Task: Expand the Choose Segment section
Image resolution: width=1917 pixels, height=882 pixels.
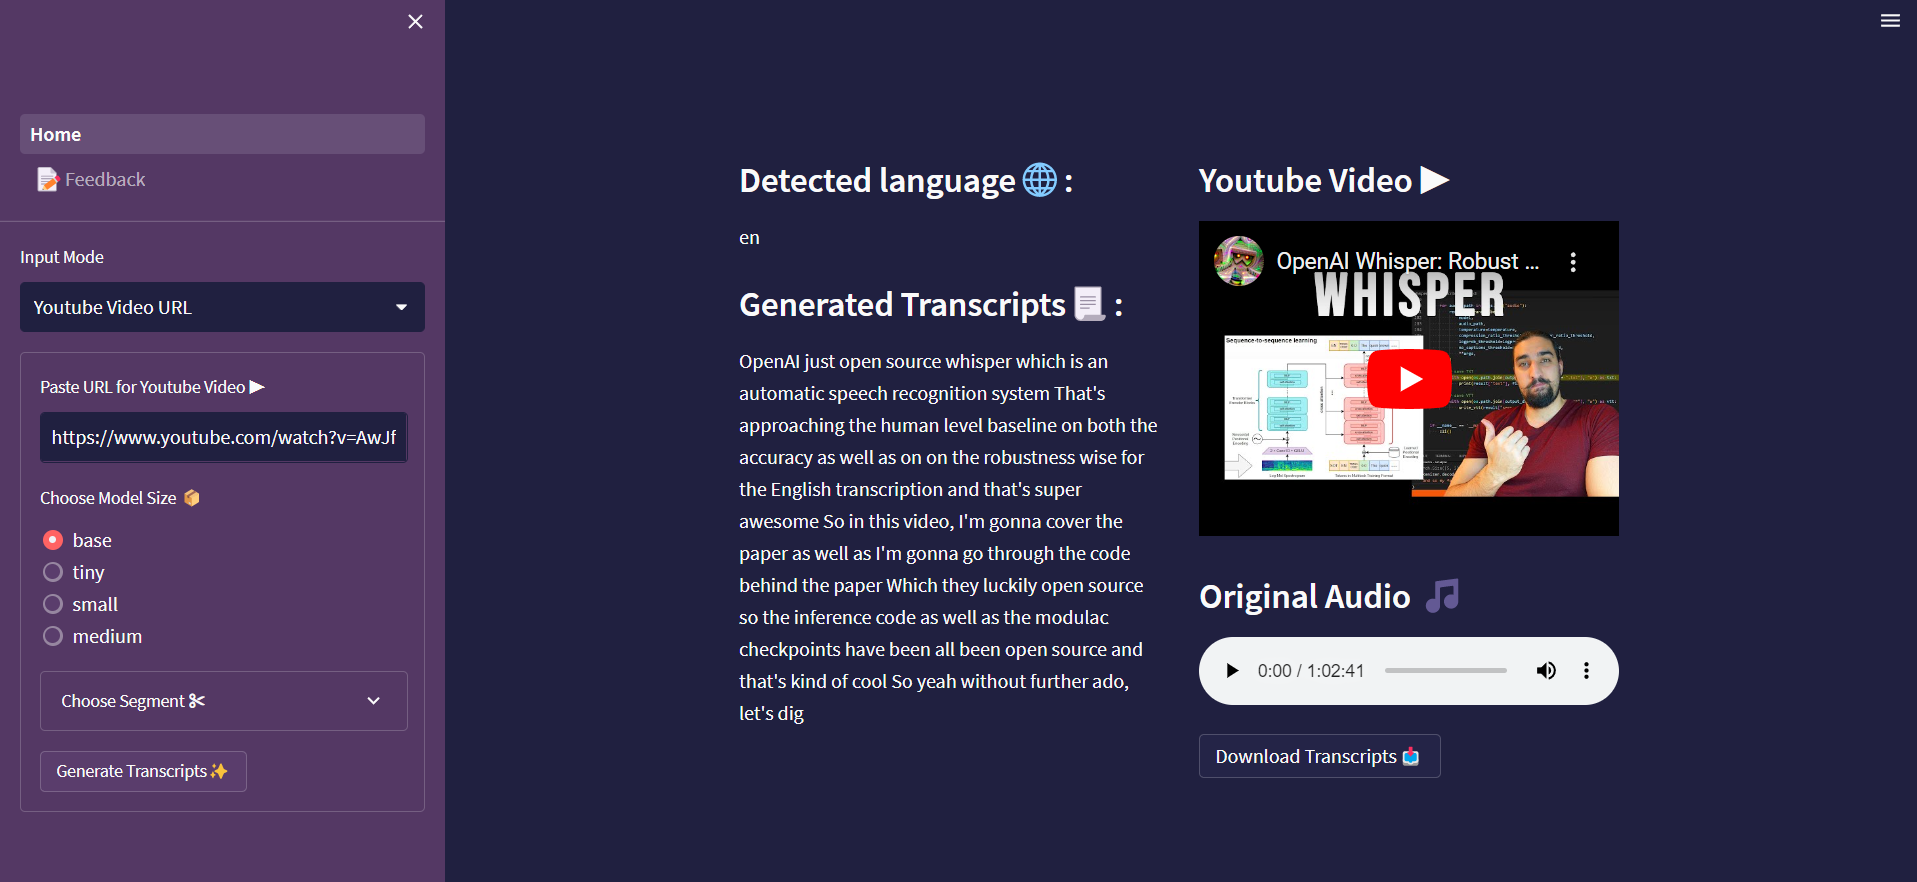Action: click(223, 701)
